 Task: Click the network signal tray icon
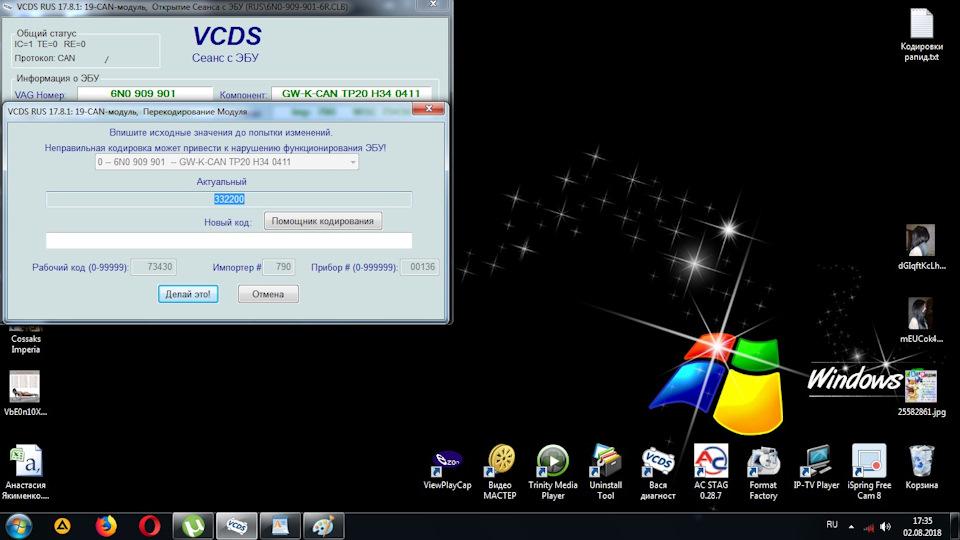pyautogui.click(x=869, y=527)
